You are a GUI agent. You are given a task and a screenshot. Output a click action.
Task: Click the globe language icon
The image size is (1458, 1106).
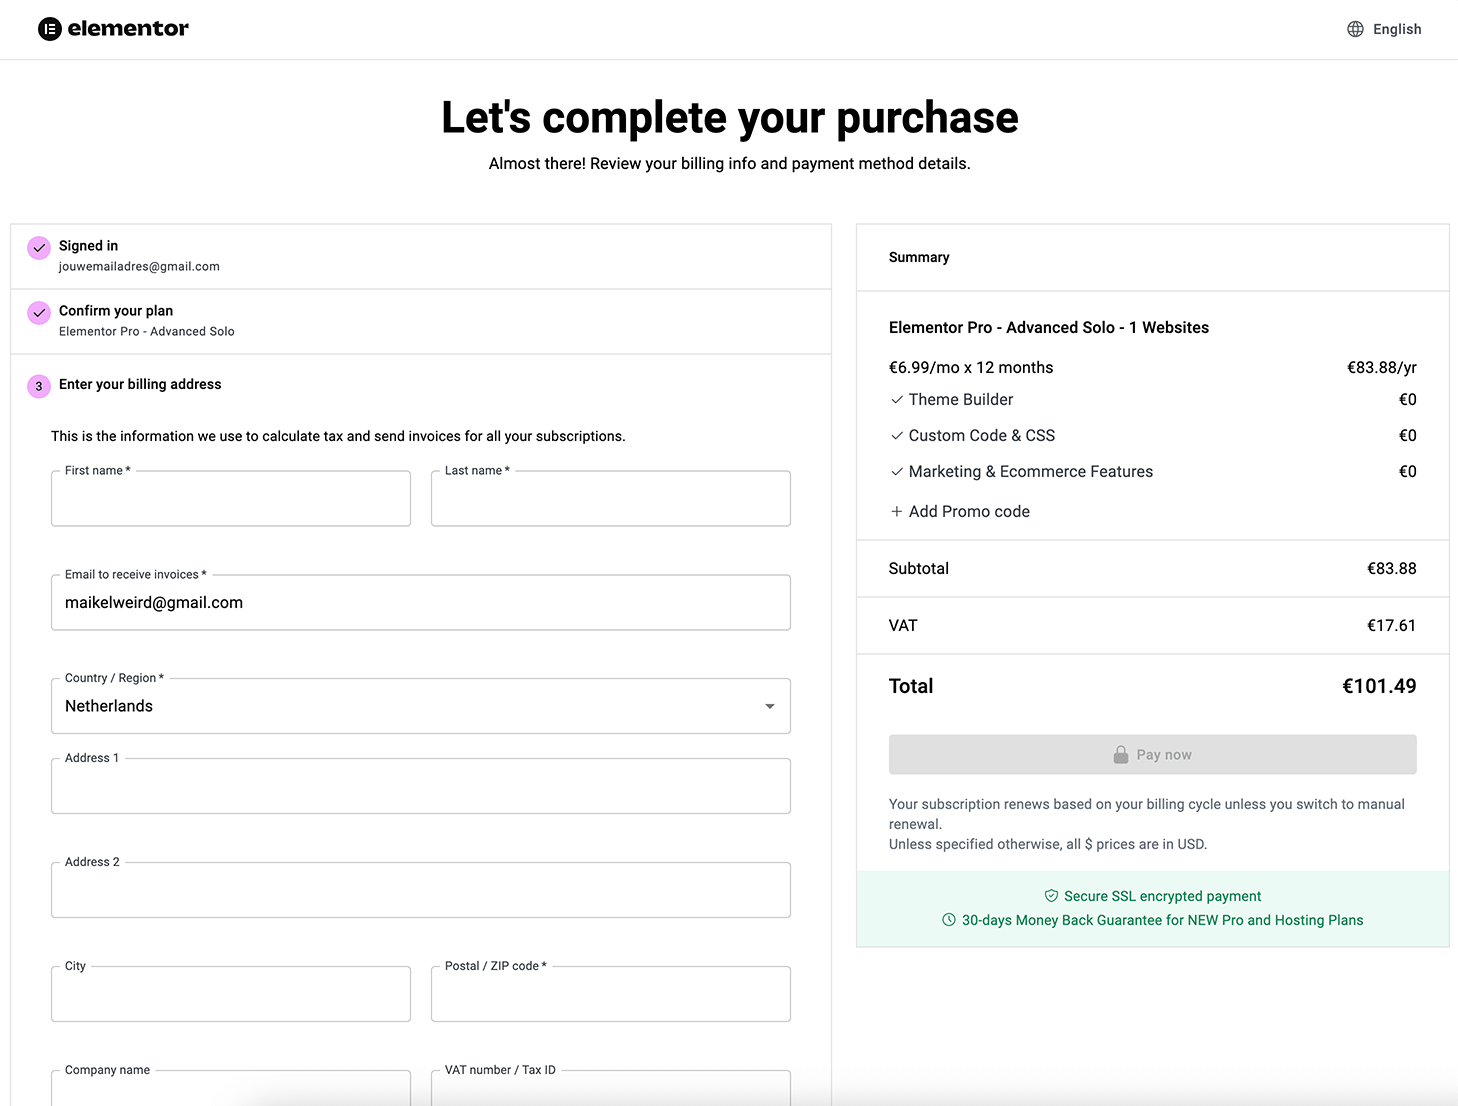pos(1355,29)
